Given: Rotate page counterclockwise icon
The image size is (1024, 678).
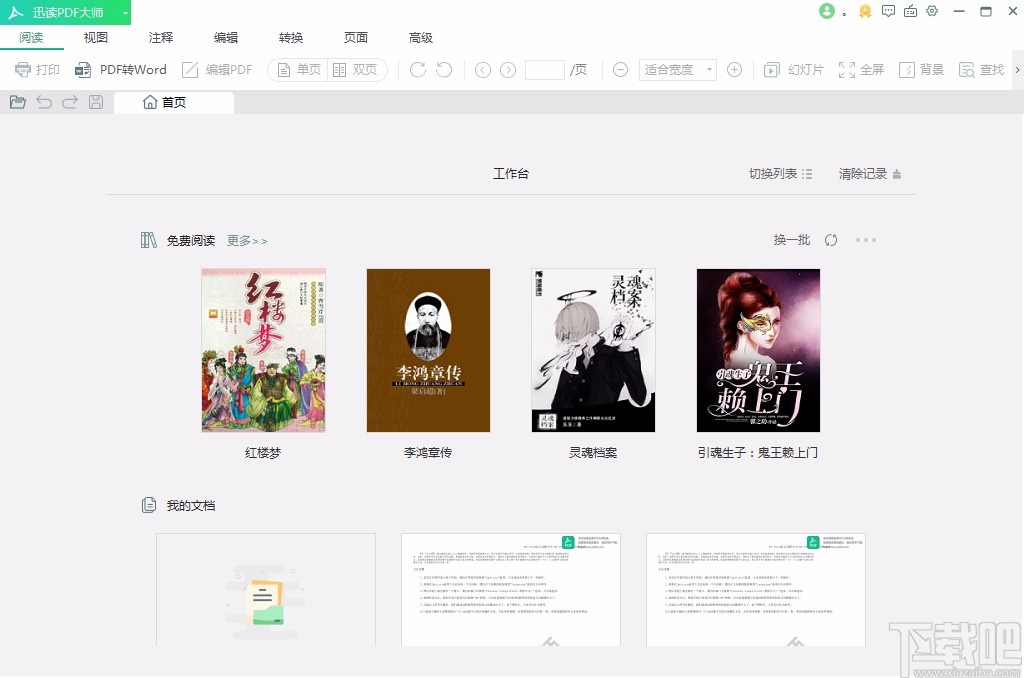Looking at the screenshot, I should (x=444, y=69).
